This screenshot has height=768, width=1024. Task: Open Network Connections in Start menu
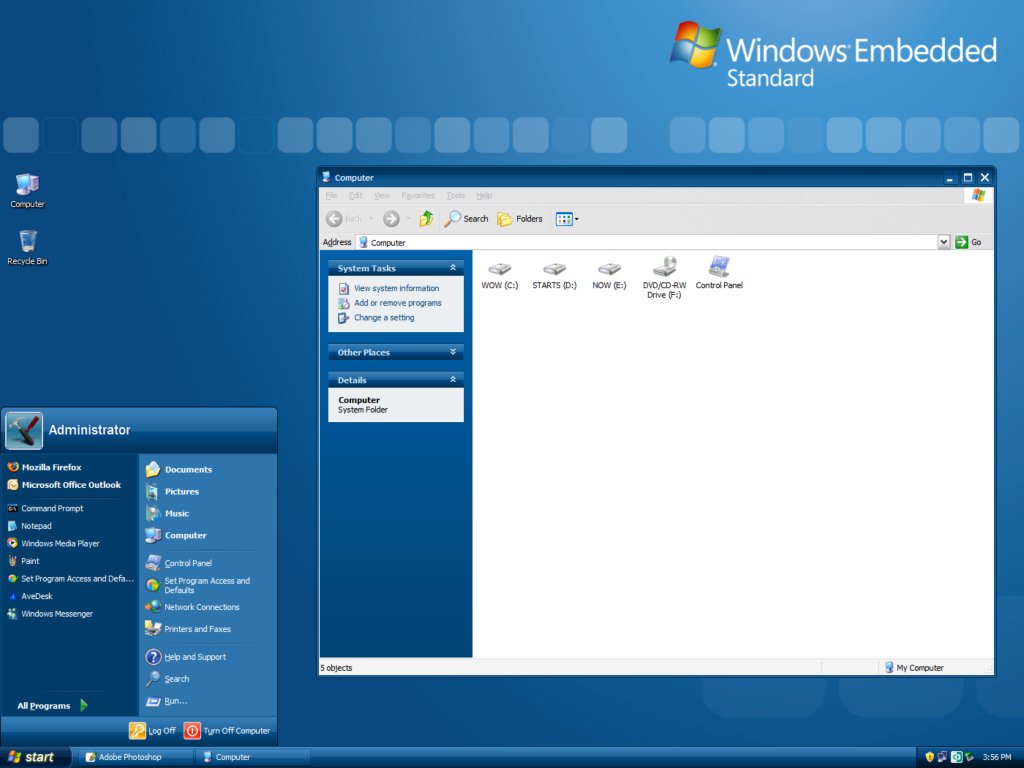(x=193, y=607)
